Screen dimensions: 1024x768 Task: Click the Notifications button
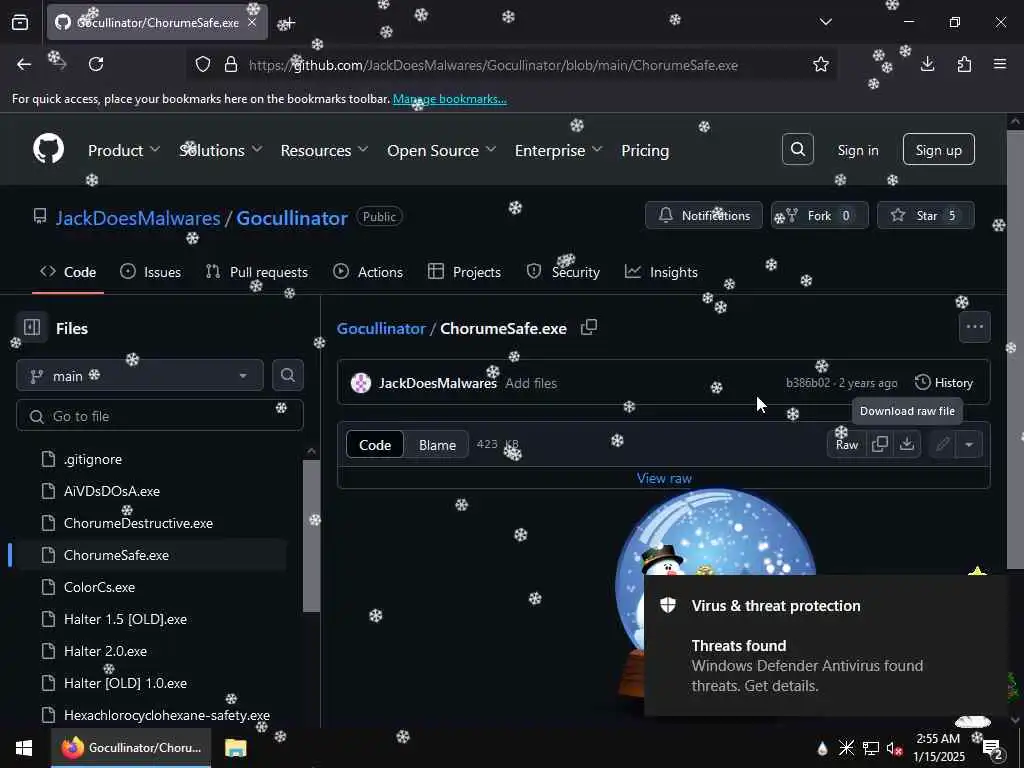point(703,216)
